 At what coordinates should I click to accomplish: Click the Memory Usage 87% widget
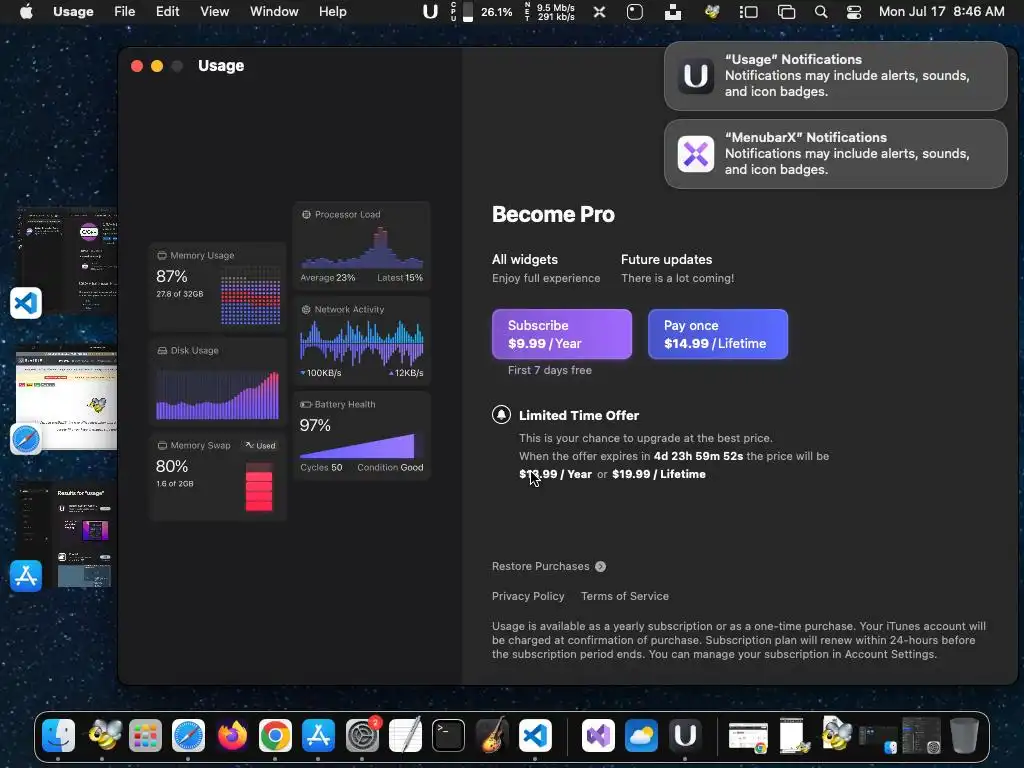coord(217,288)
